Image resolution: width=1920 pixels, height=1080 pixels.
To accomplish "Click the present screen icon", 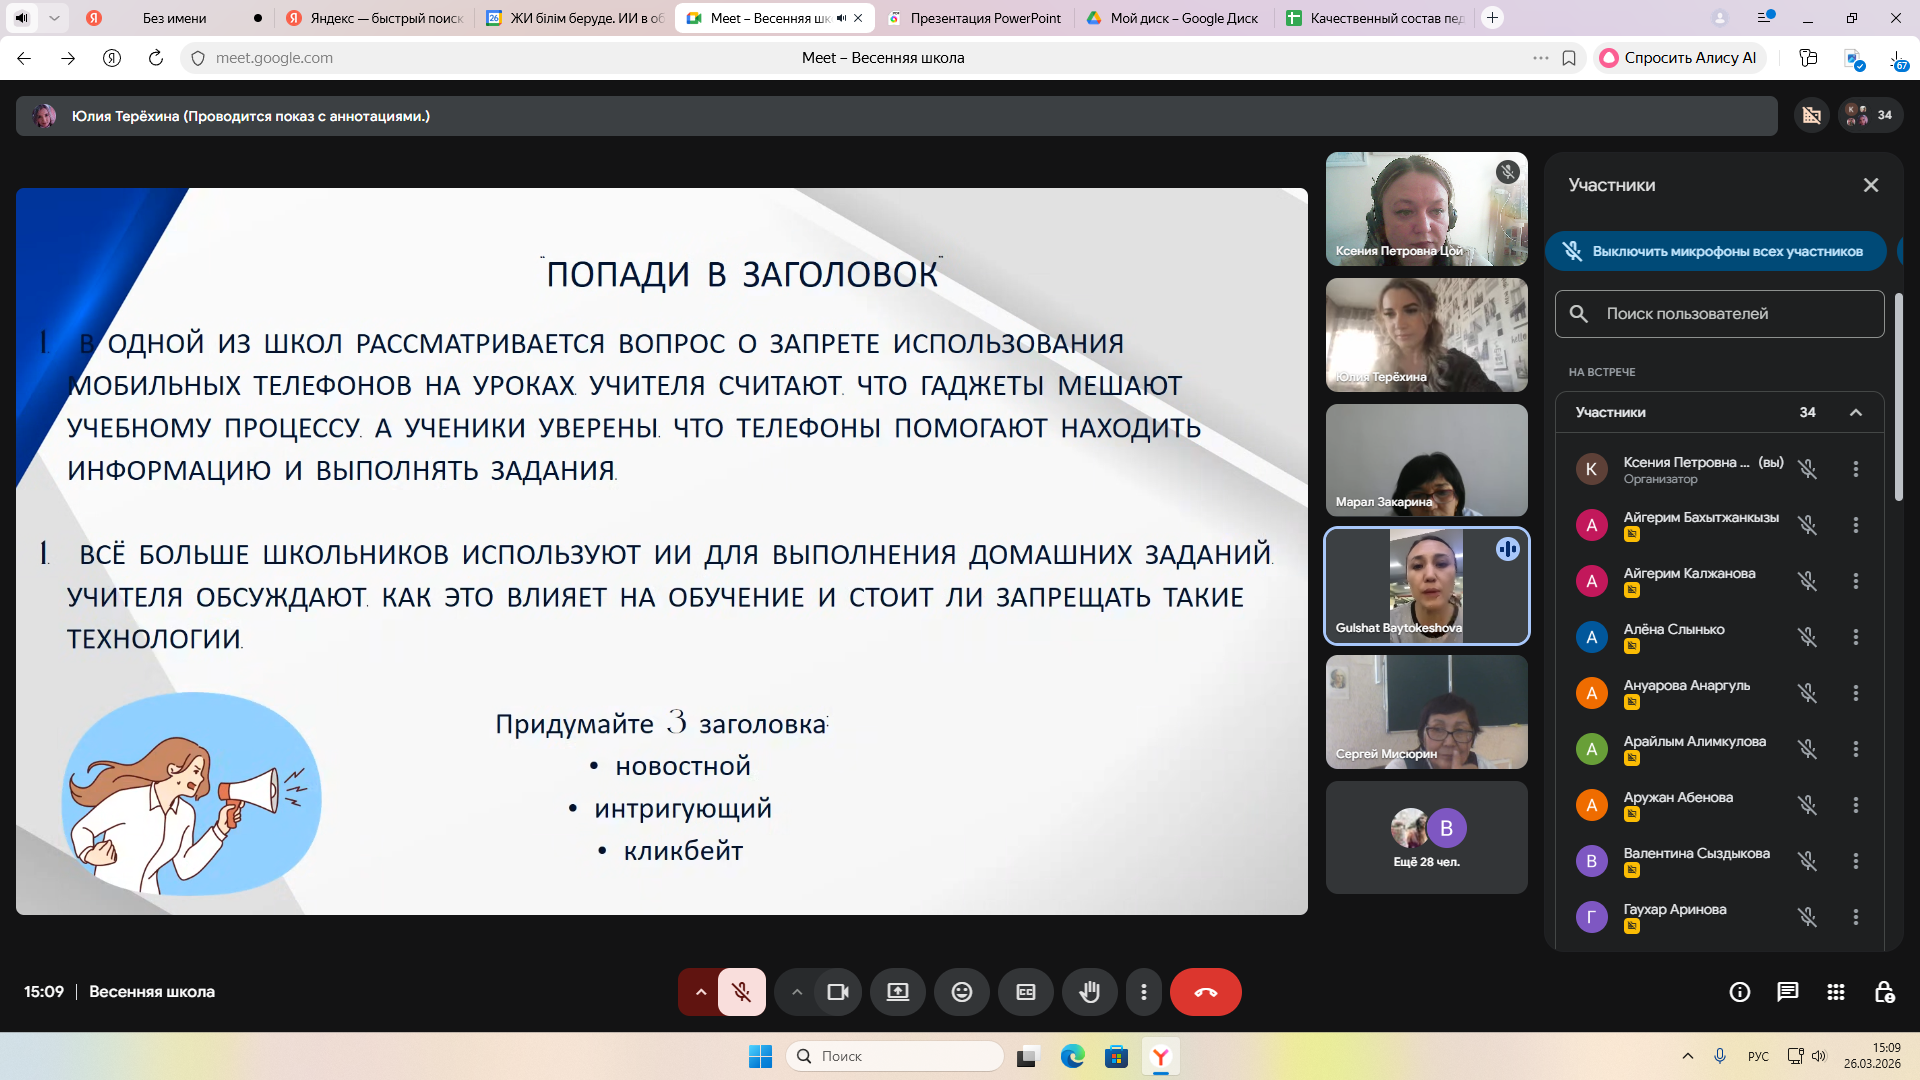I will click(x=897, y=992).
